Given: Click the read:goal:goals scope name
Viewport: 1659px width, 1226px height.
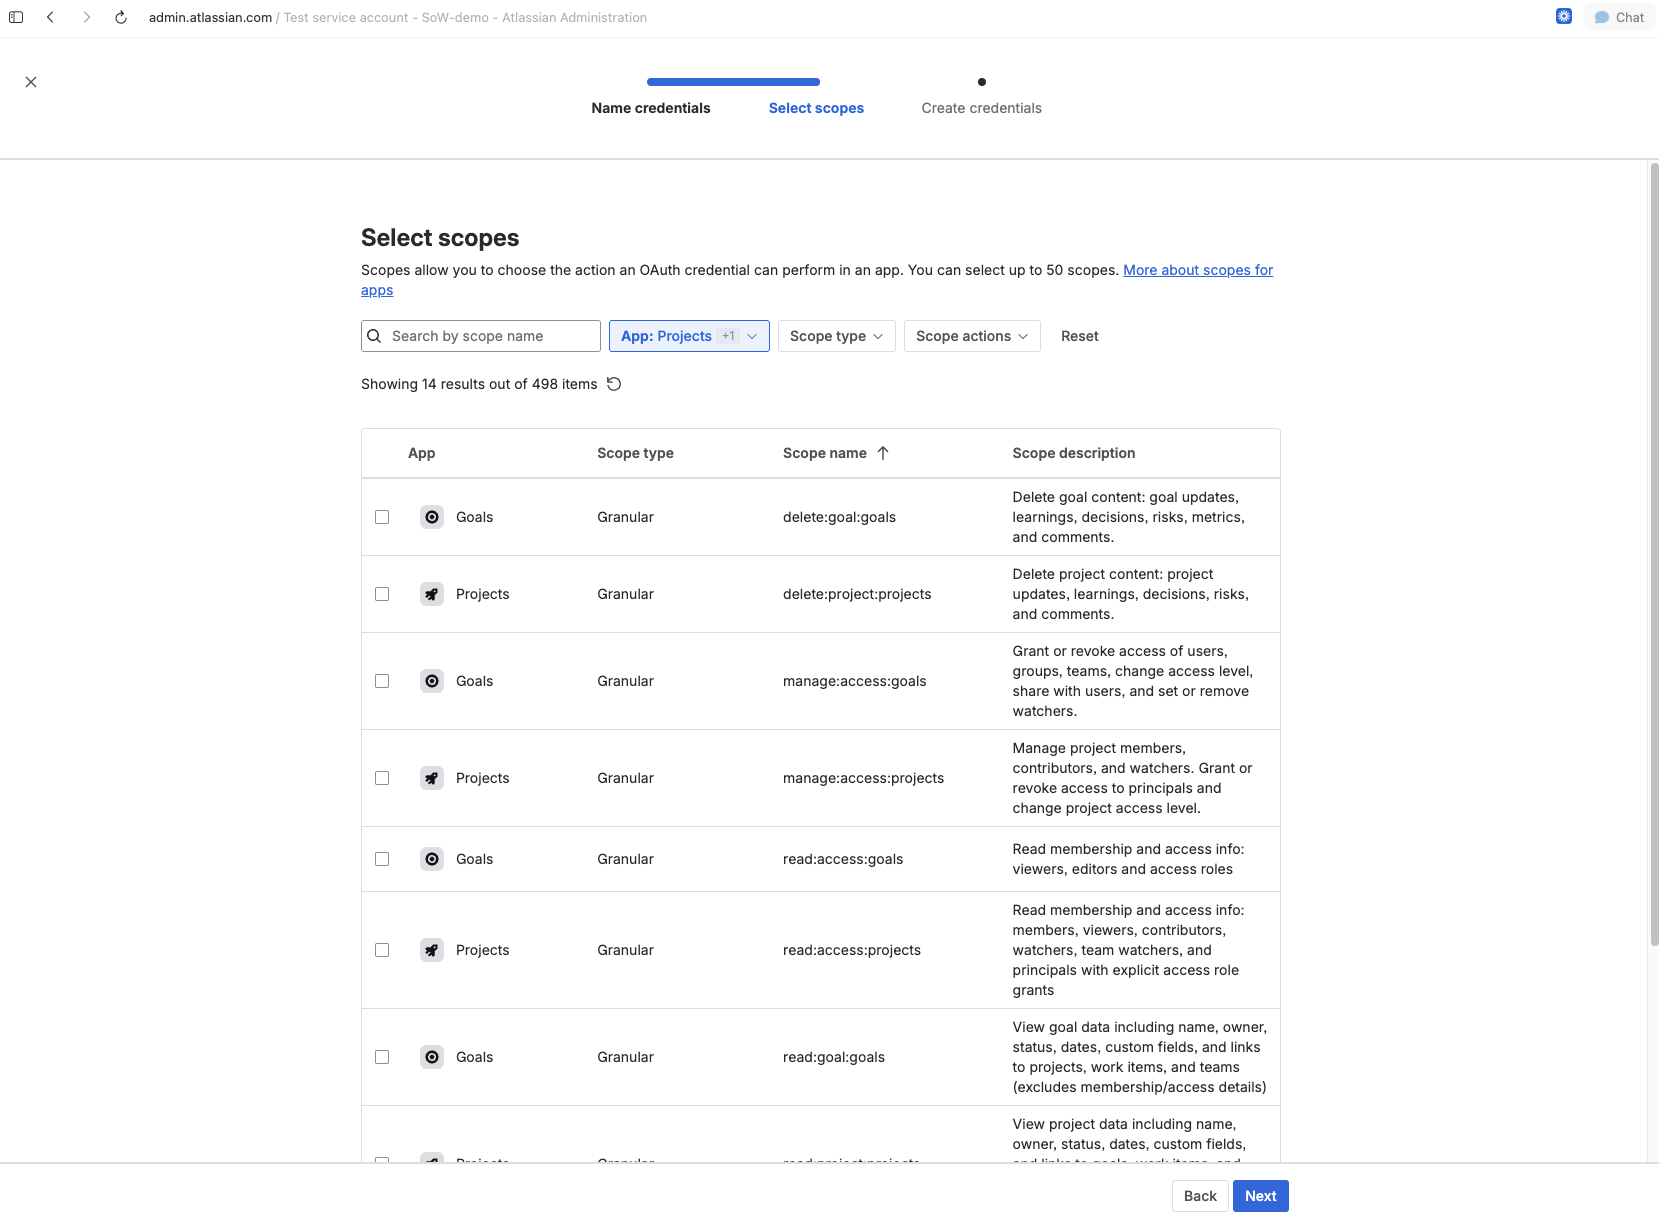Looking at the screenshot, I should [x=834, y=1057].
